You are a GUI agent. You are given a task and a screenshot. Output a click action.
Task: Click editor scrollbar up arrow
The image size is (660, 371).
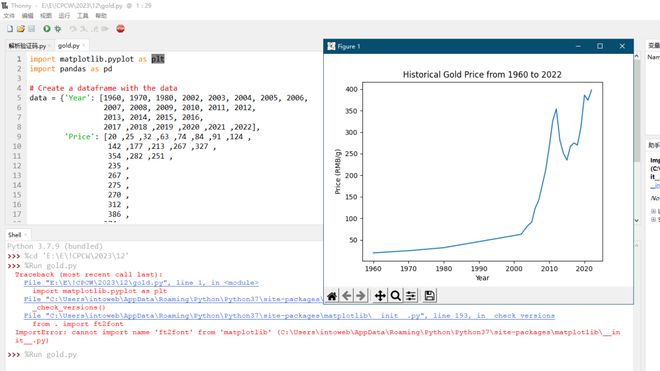(636, 56)
